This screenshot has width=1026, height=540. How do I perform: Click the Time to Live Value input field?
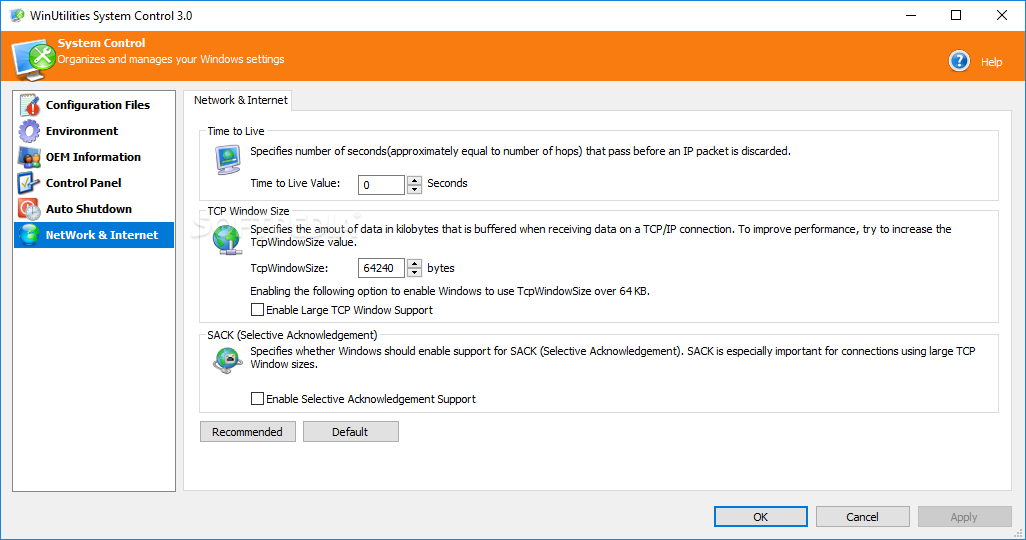click(x=381, y=185)
